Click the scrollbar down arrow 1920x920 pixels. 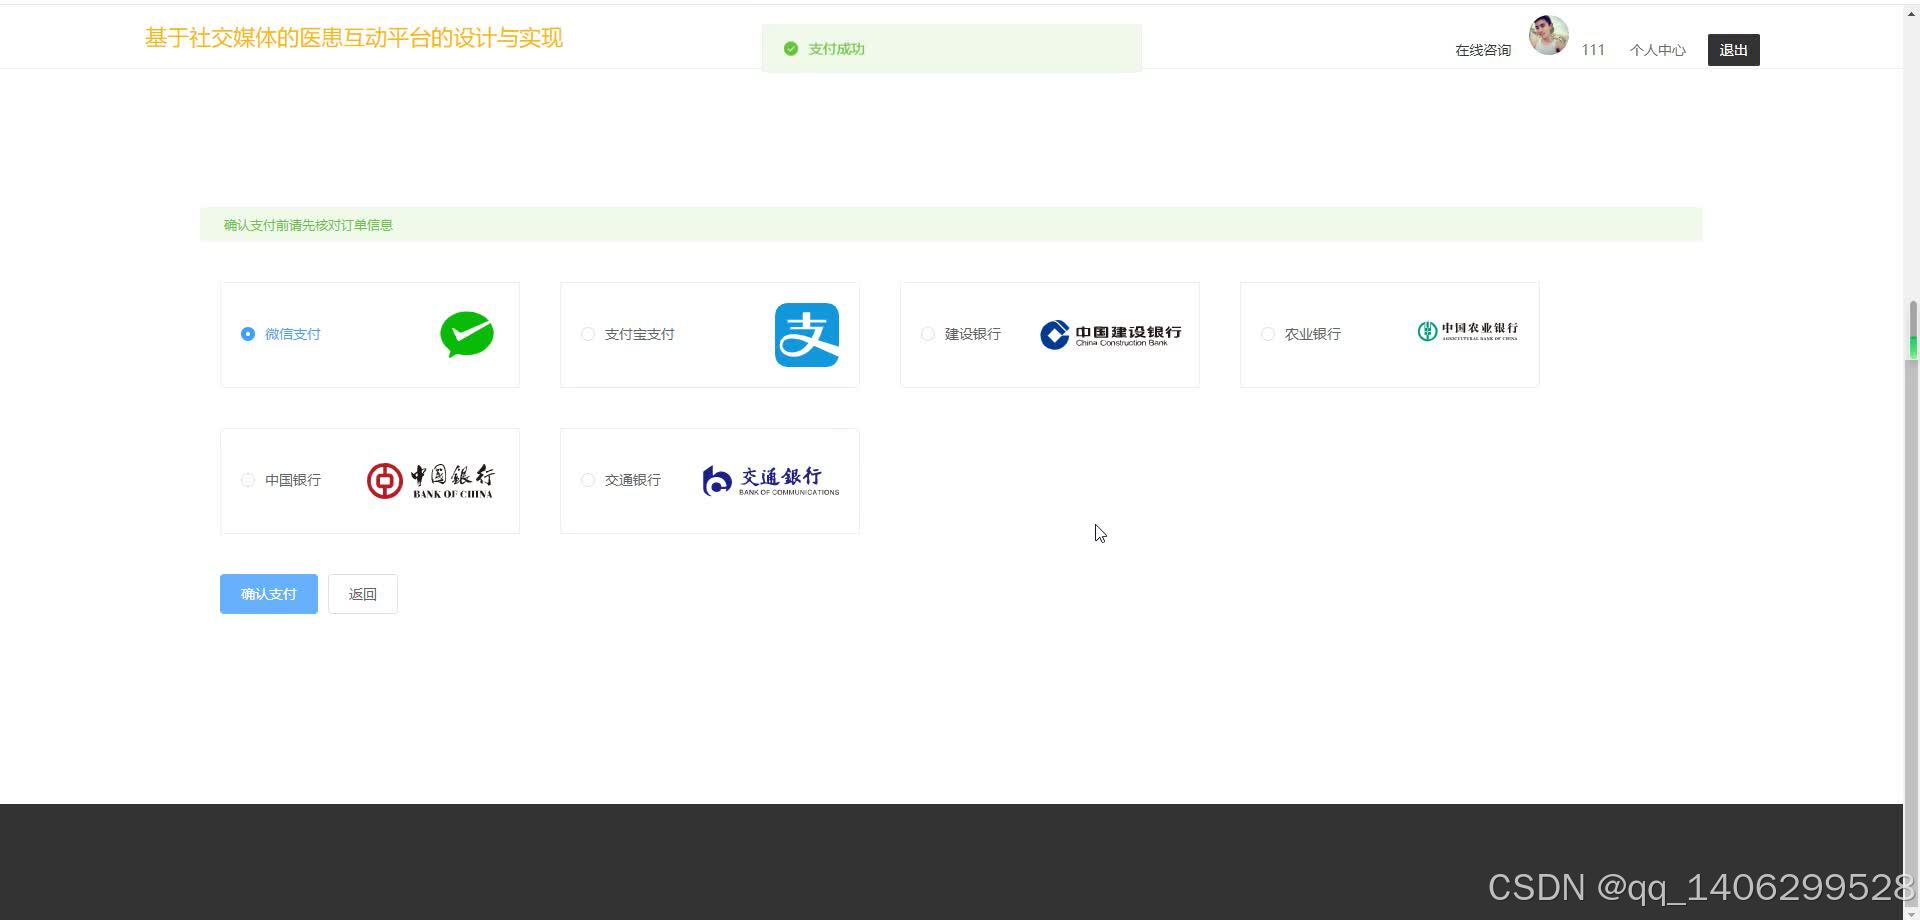(1912, 913)
